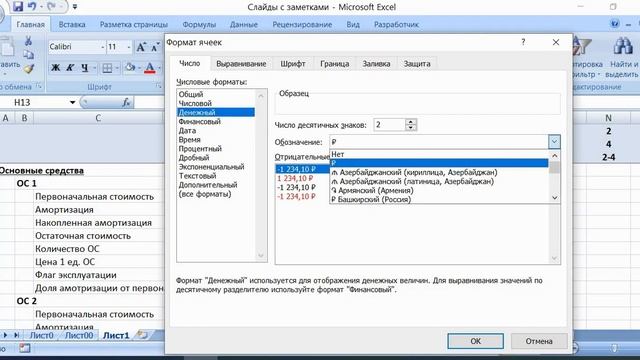Open Главная ribbon tab

point(30,24)
